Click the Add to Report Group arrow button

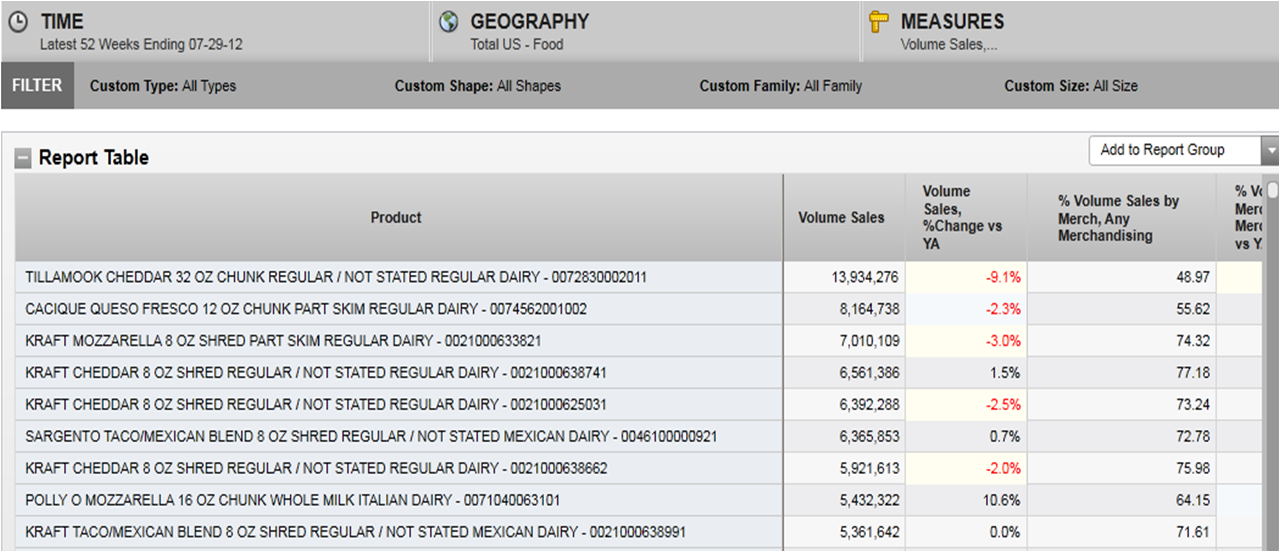(x=1270, y=151)
